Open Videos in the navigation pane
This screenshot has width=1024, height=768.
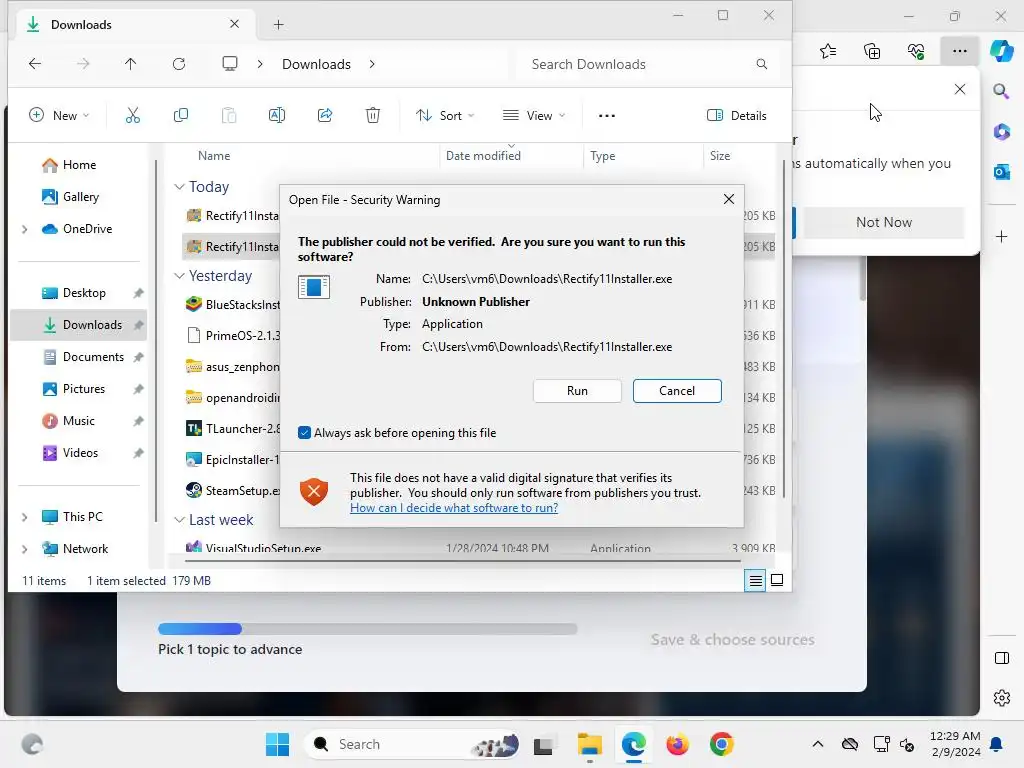click(x=80, y=453)
